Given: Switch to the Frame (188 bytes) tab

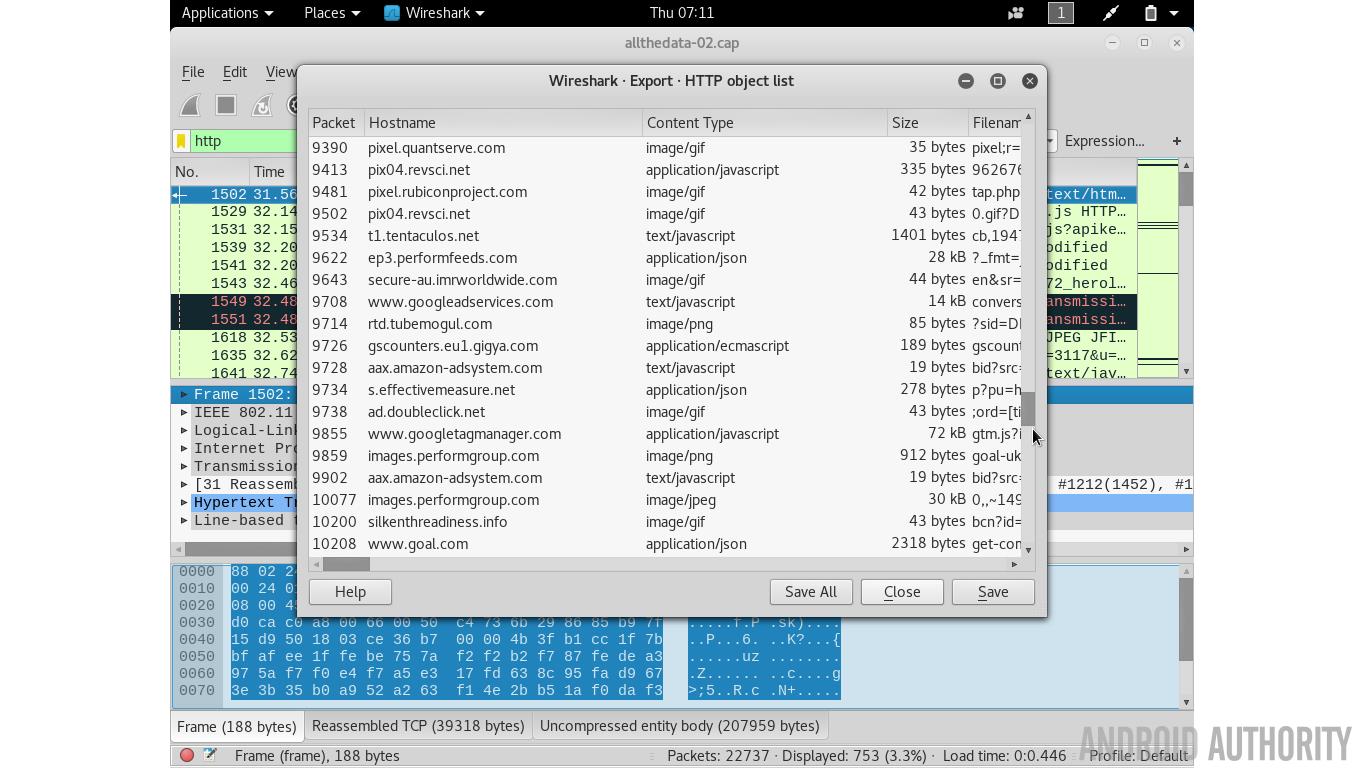Looking at the screenshot, I should coord(237,727).
